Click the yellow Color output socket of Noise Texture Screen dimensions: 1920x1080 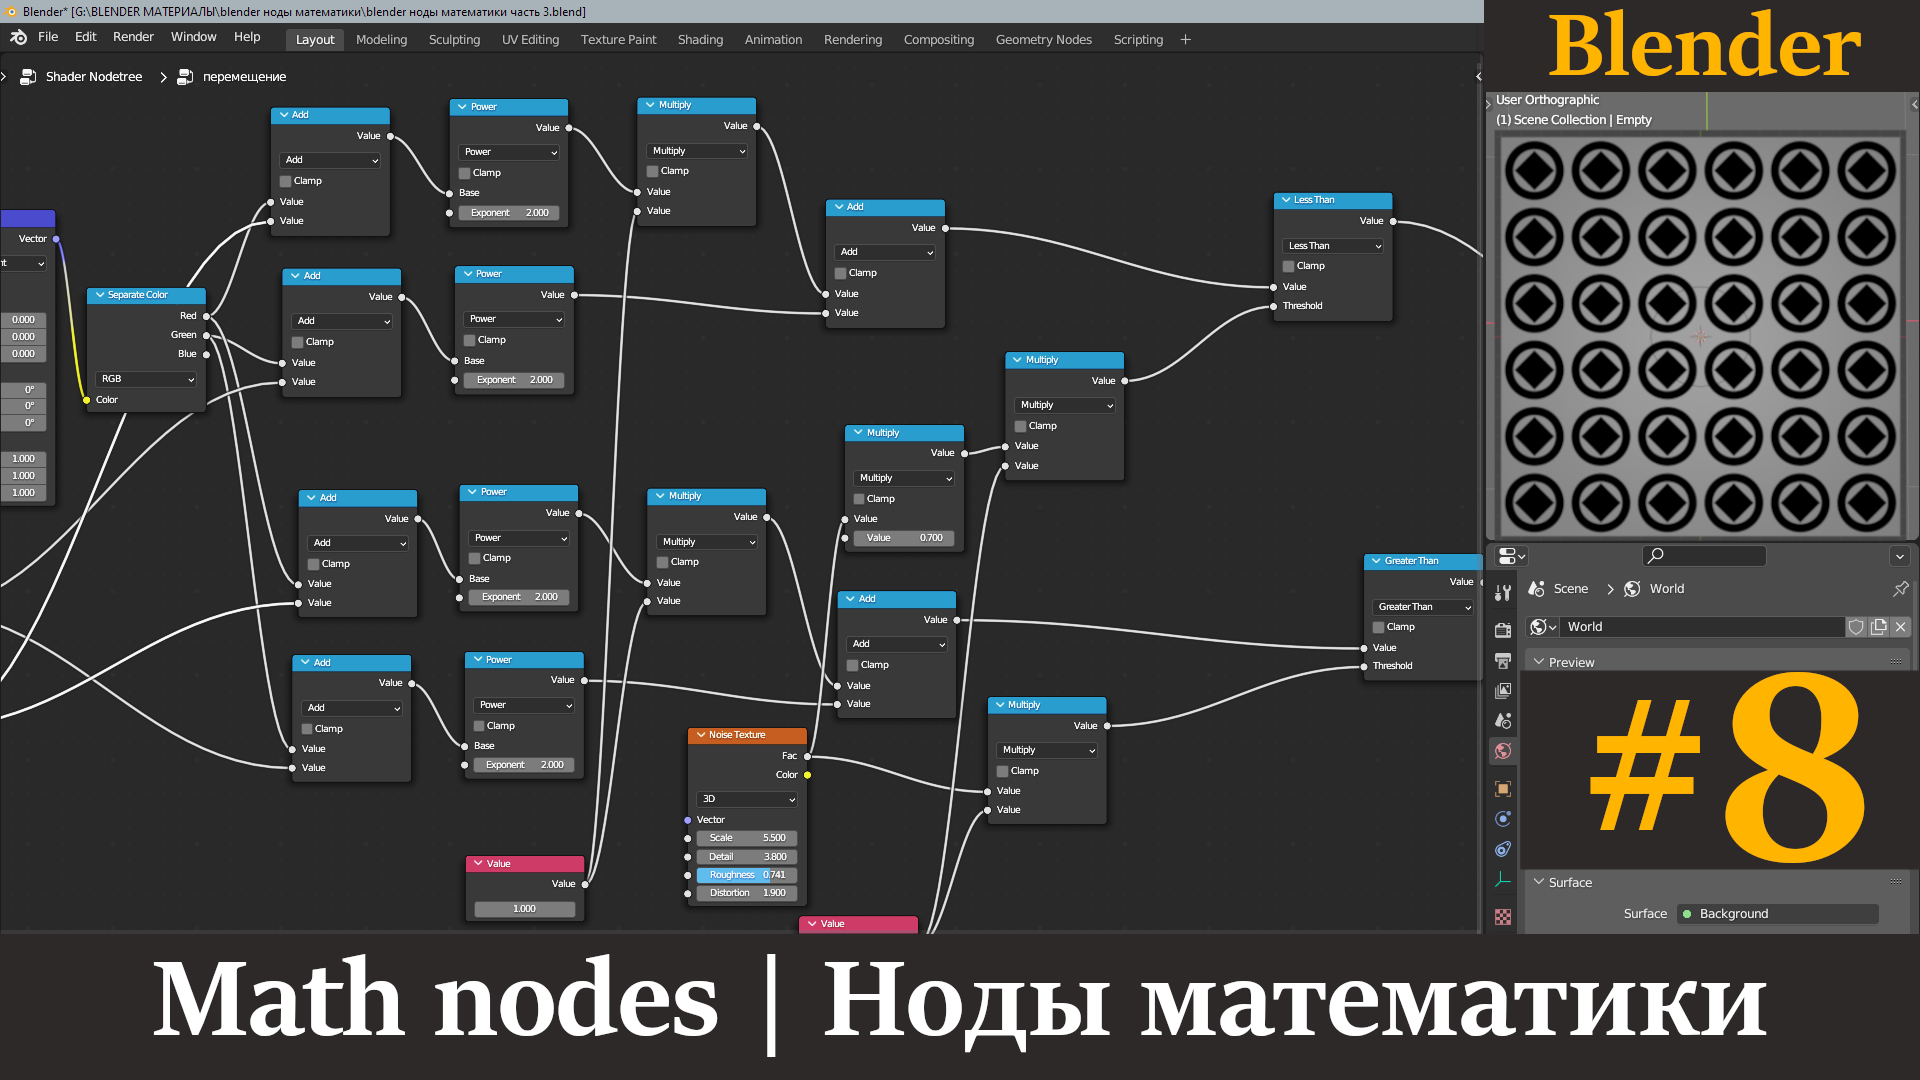[807, 774]
